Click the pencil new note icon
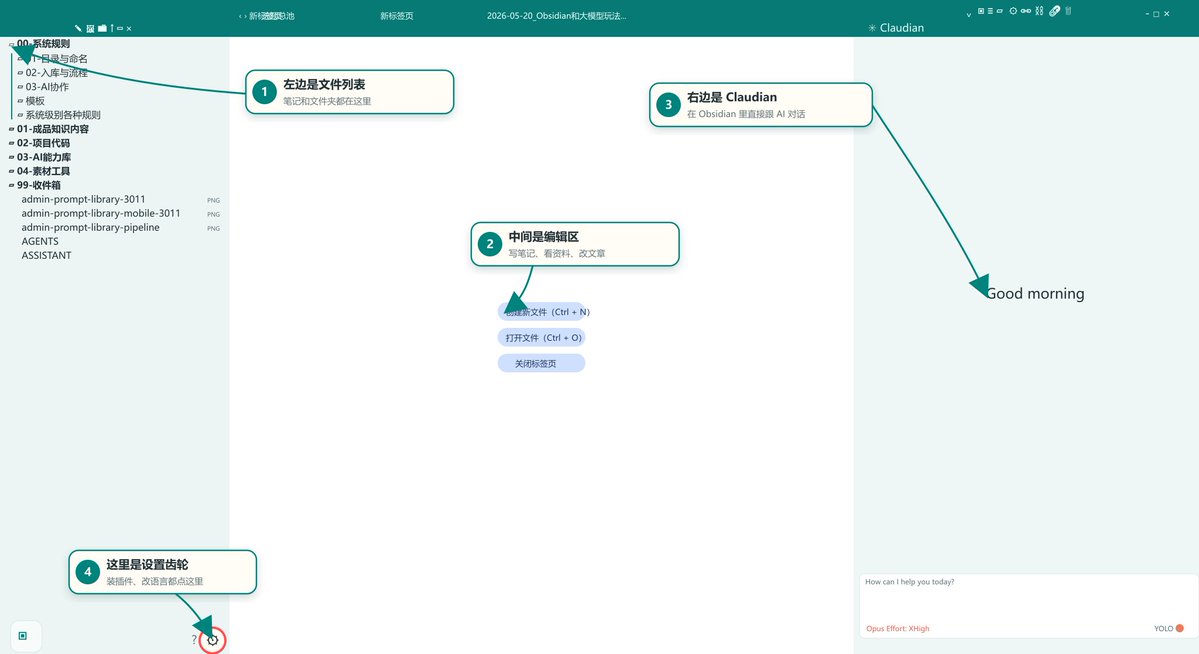The image size is (1199, 654). click(78, 28)
